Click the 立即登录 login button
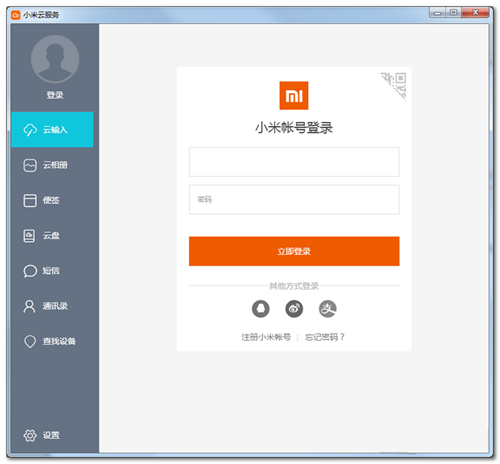The height and width of the screenshot is (464, 500). [294, 251]
